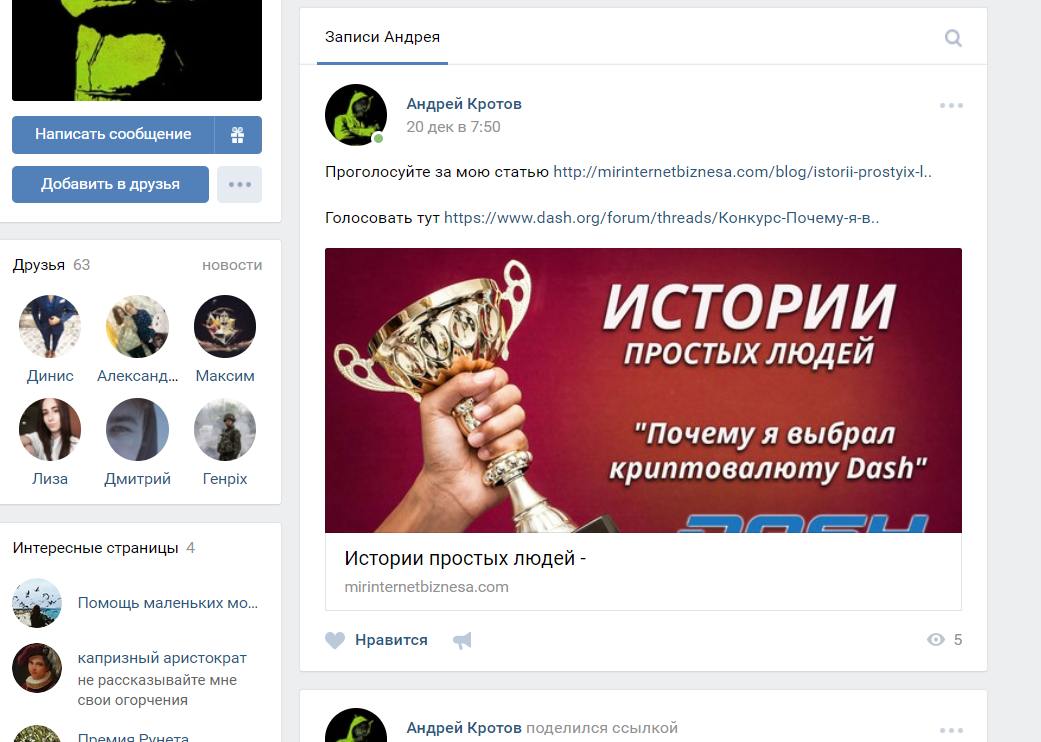Open more actions menu beside Добавить в друзья

tap(240, 185)
